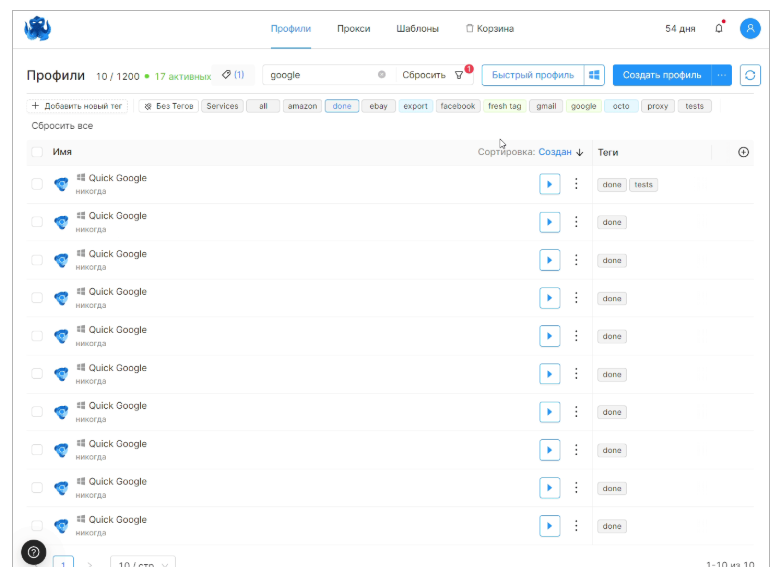Screen dimensions: 775x567
Task: Filter by the facebook tag
Action: click(x=458, y=106)
